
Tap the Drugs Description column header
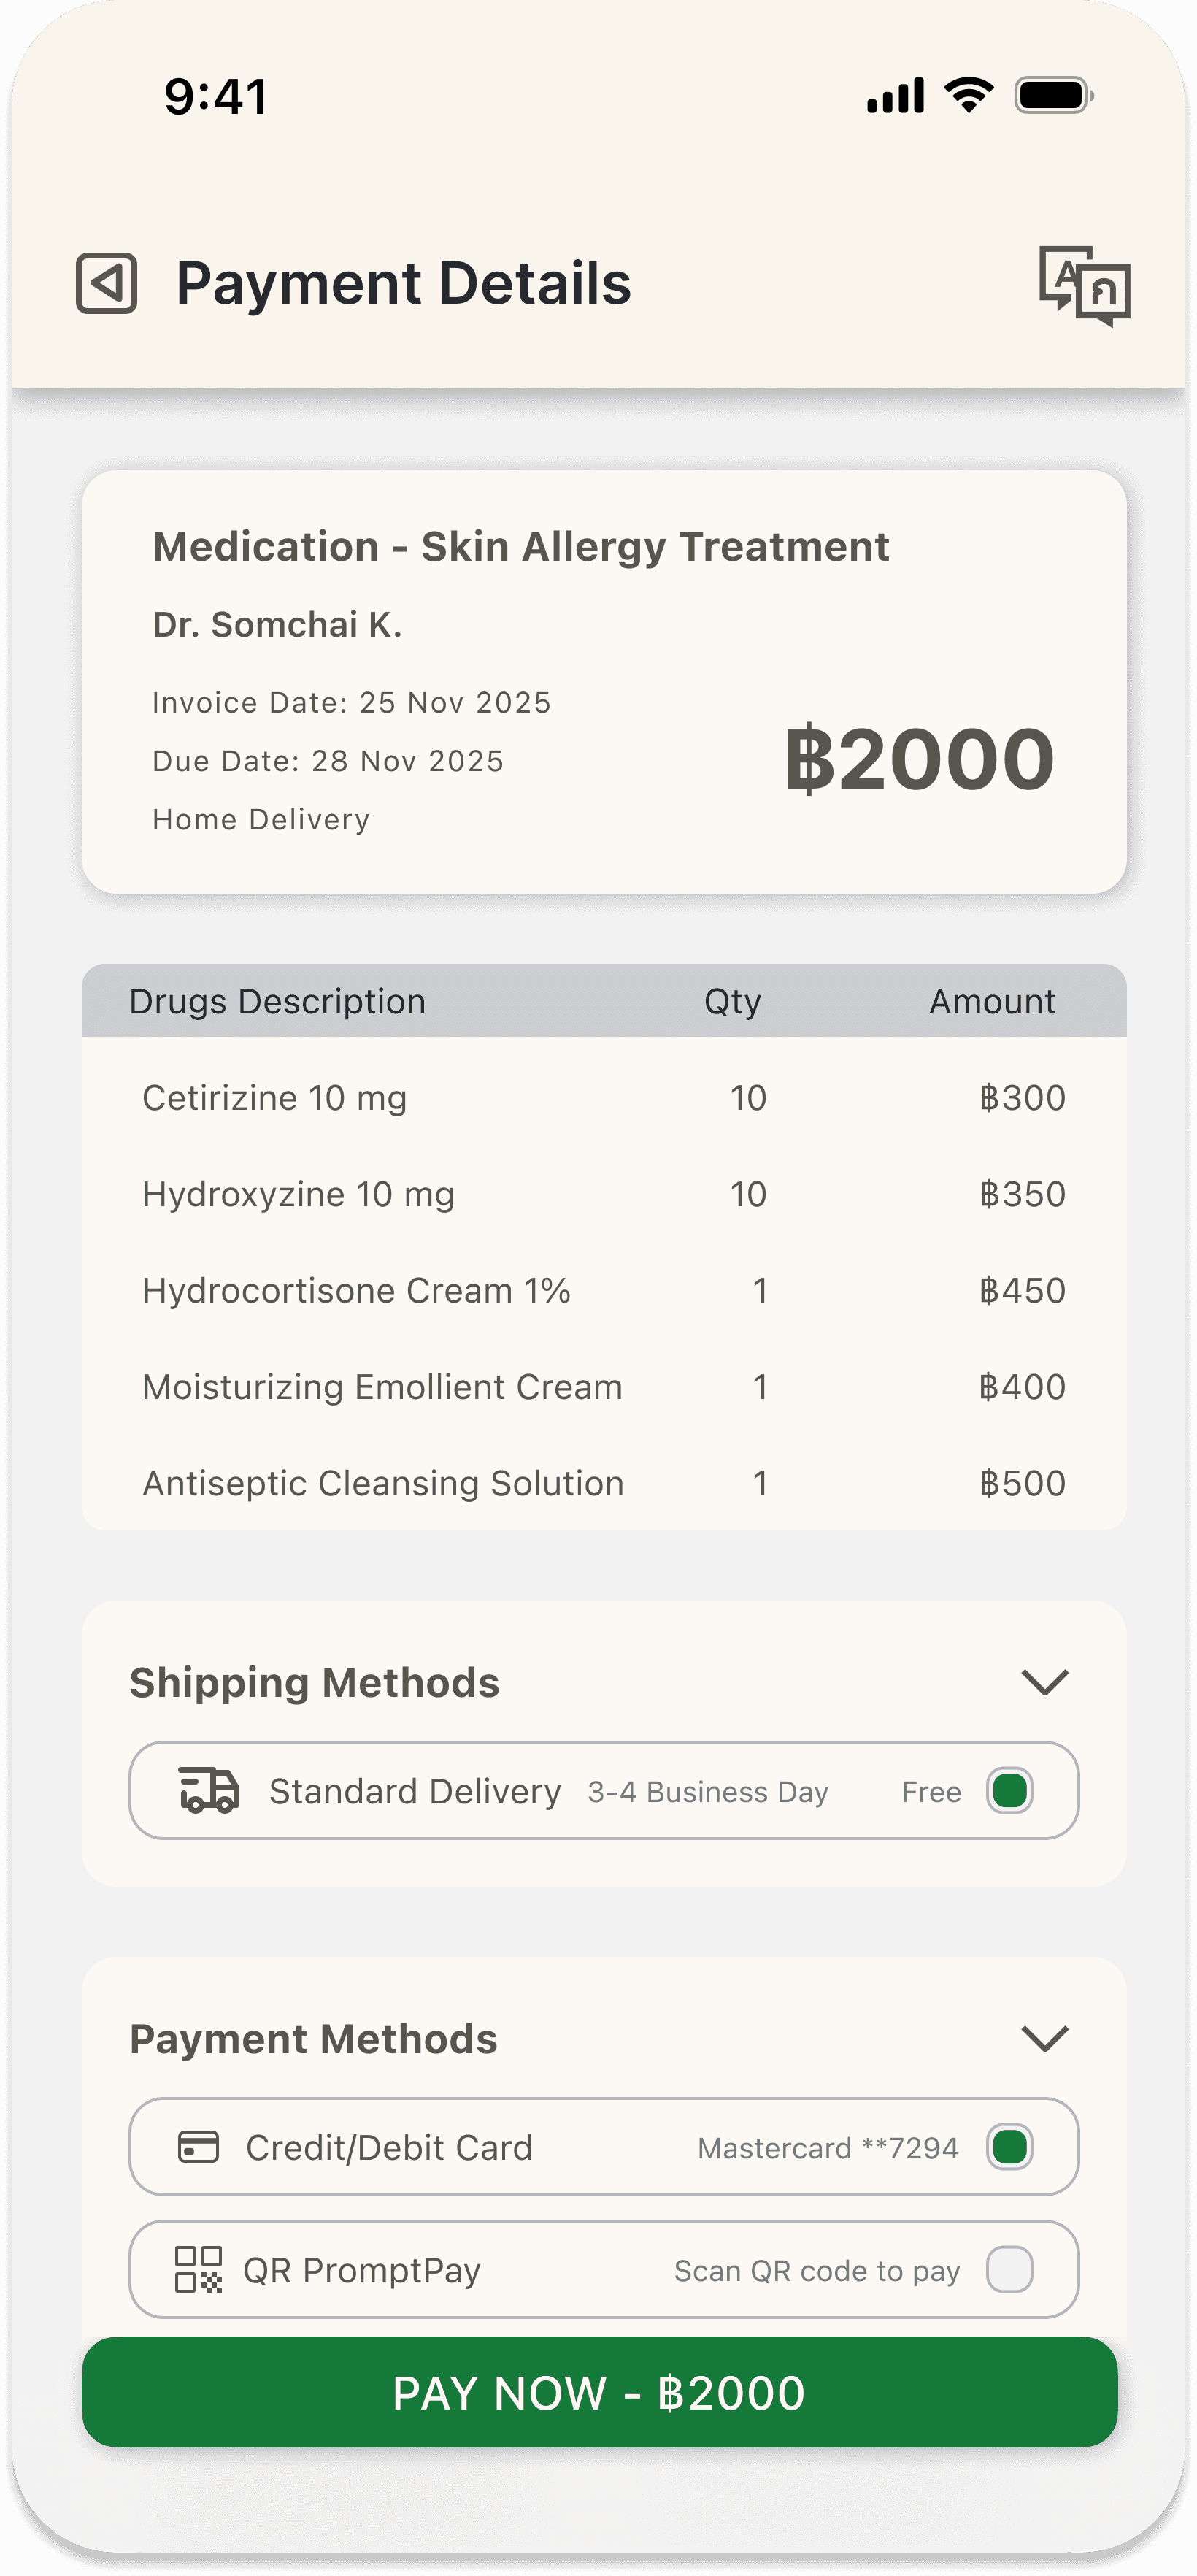pyautogui.click(x=277, y=1001)
